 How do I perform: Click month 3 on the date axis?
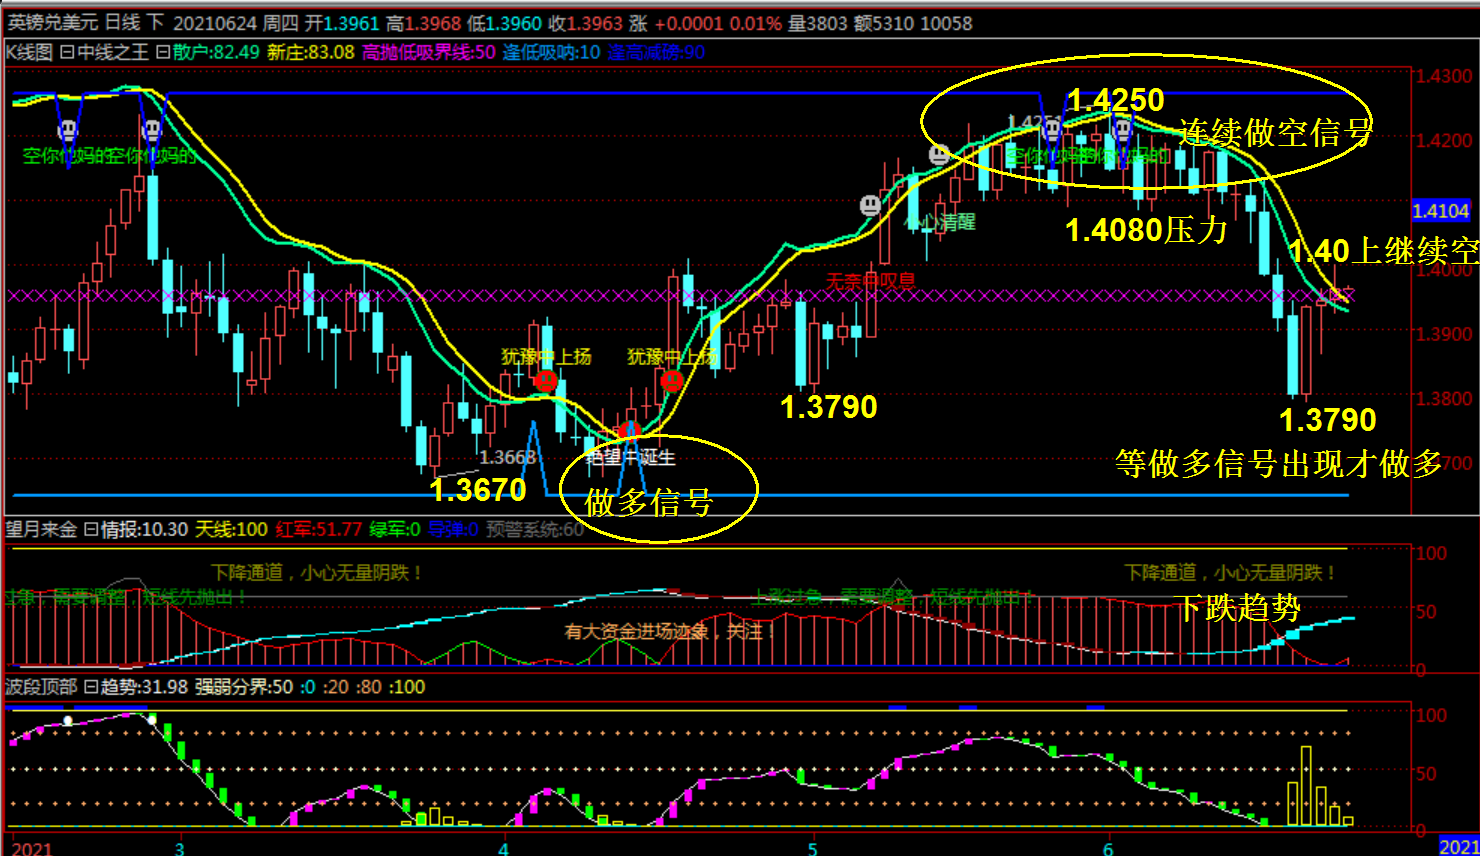coord(180,848)
